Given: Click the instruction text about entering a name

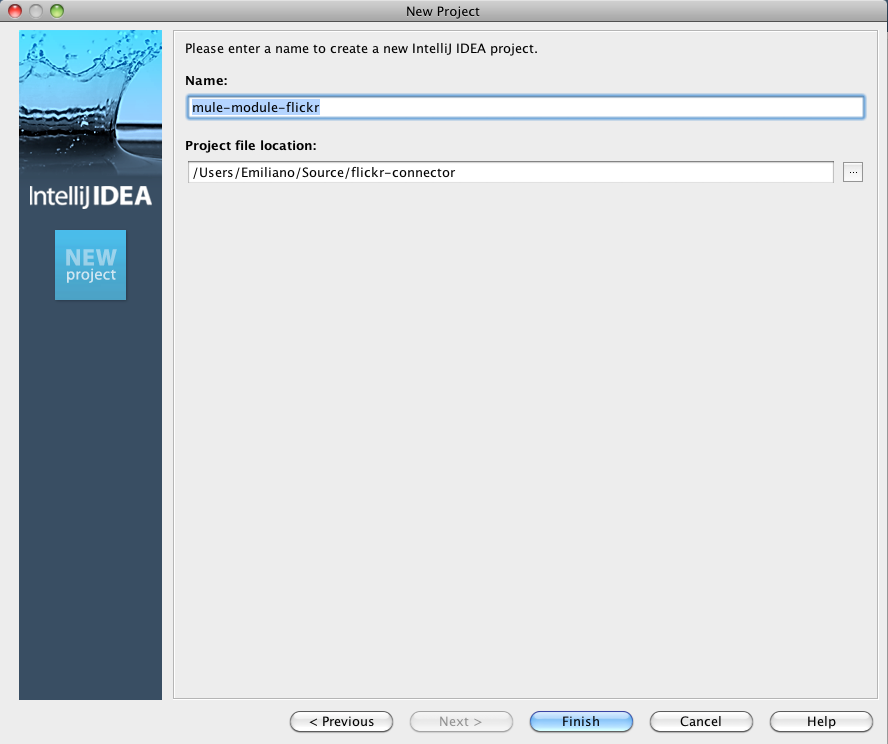Looking at the screenshot, I should [x=361, y=48].
